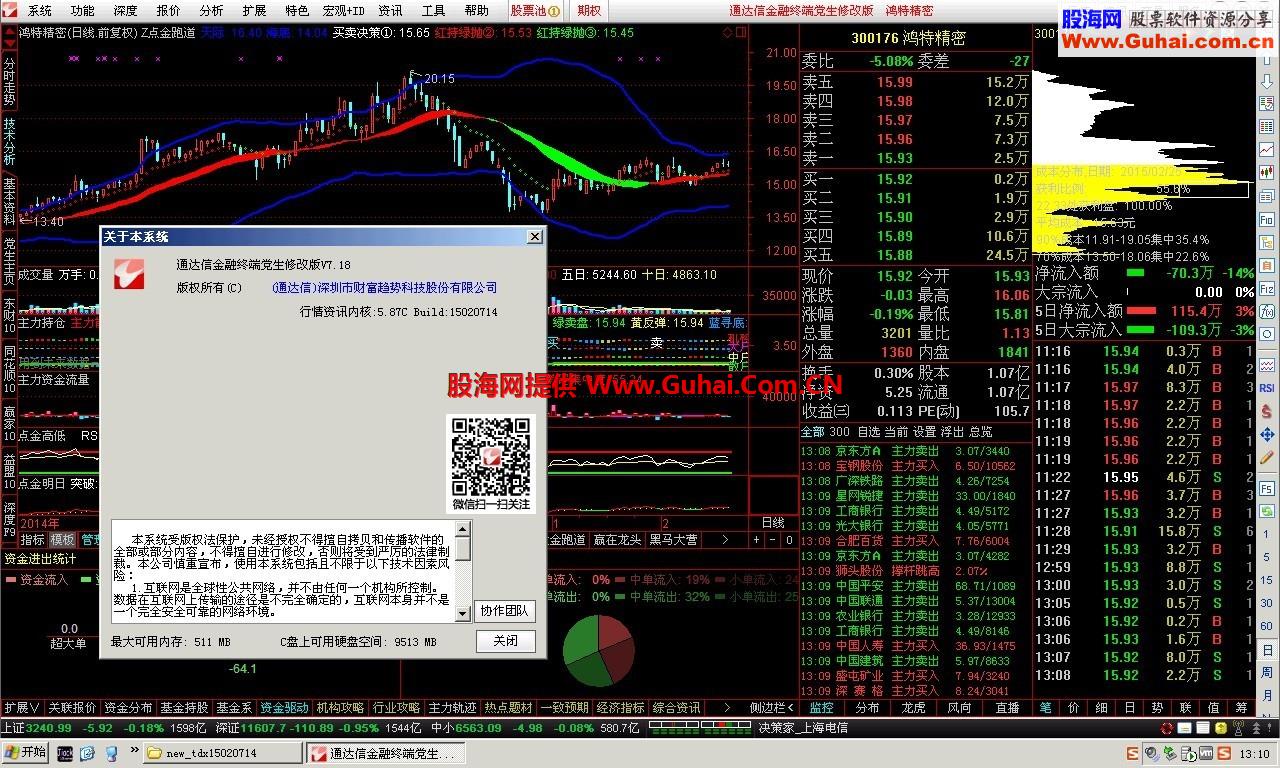Click the volume speaker tray icon
The height and width of the screenshot is (768, 1280).
pos(1152,753)
